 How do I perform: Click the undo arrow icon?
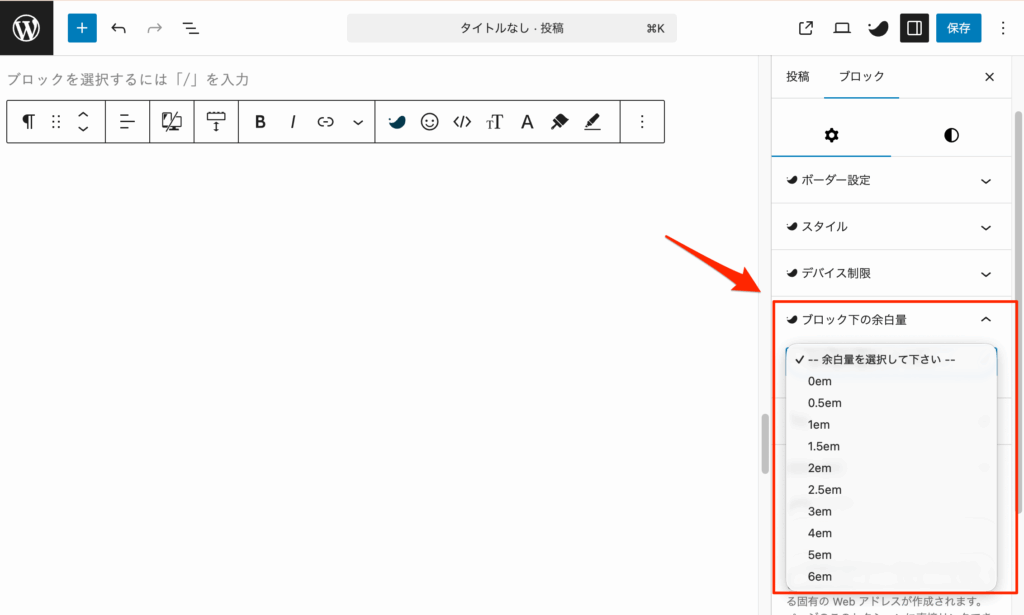pyautogui.click(x=119, y=28)
